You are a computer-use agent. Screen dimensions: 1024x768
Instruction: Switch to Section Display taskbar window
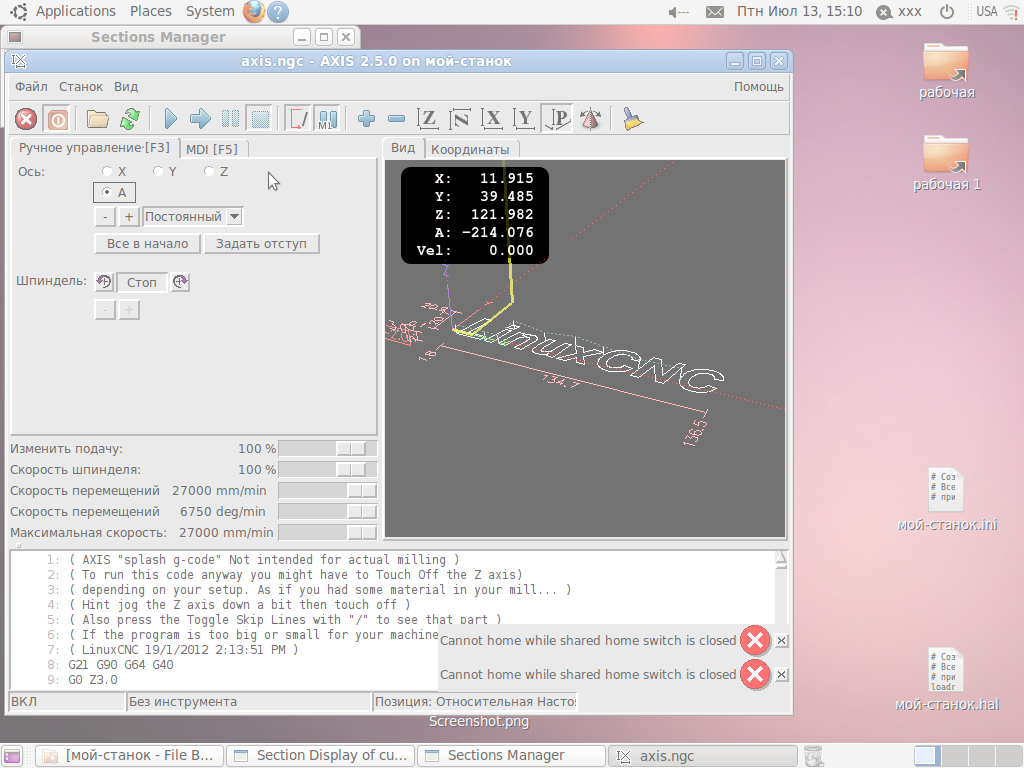click(321, 756)
